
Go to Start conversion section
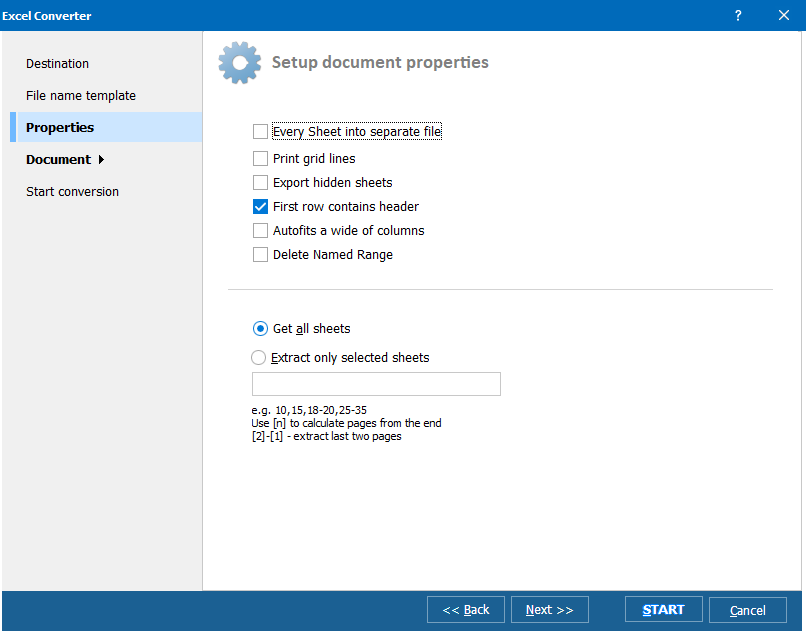tap(72, 191)
